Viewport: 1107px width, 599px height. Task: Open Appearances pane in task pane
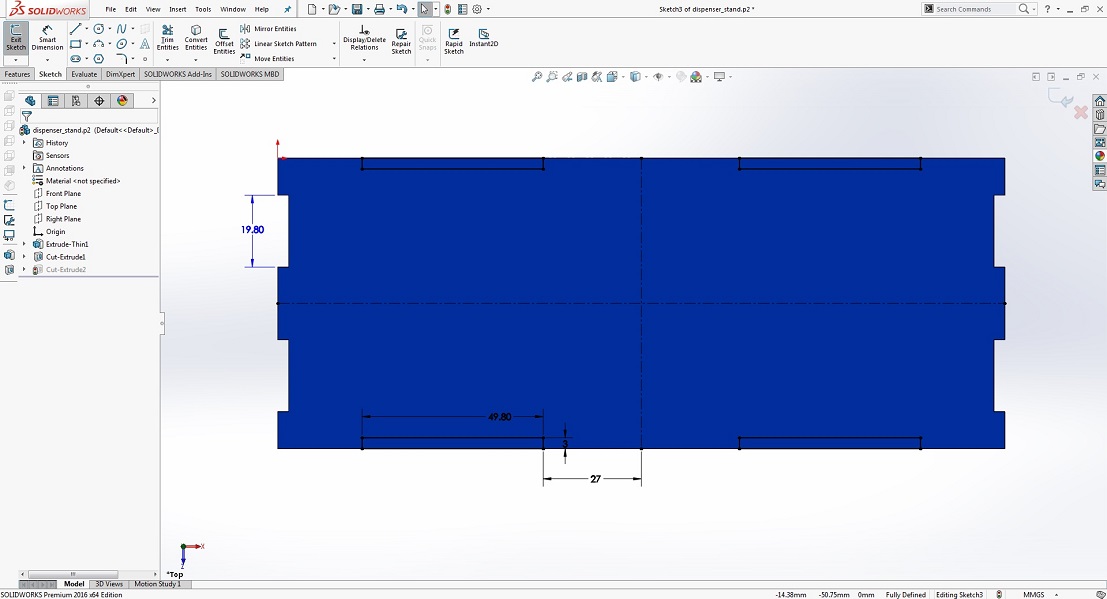(1099, 156)
